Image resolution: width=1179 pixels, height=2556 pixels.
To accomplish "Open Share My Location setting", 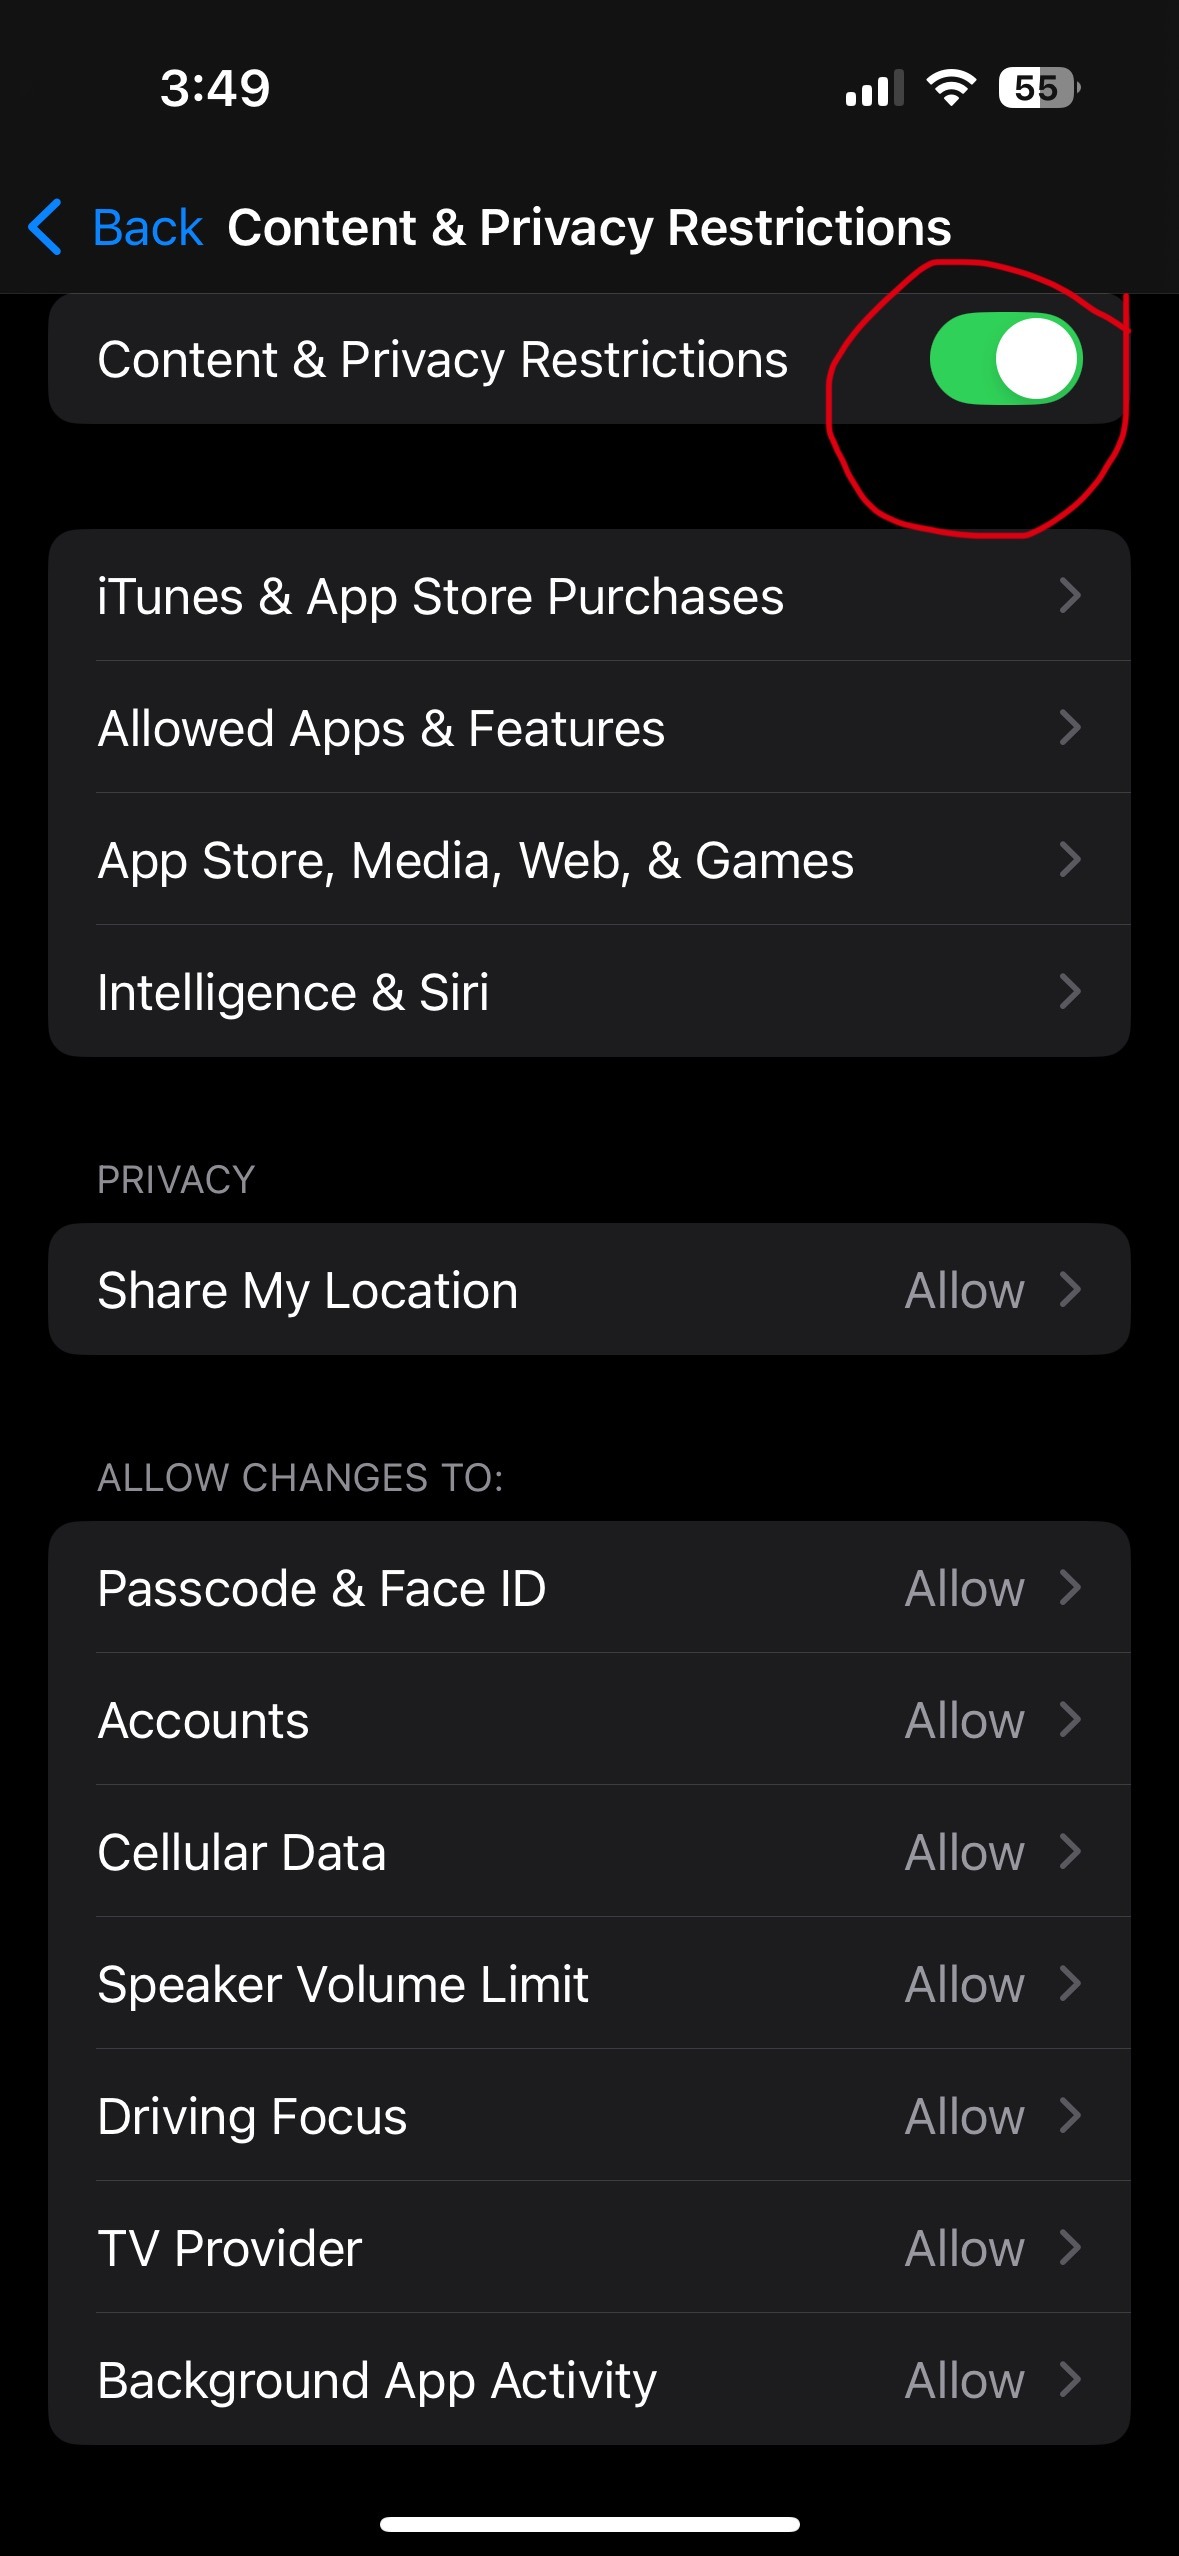I will (588, 1290).
